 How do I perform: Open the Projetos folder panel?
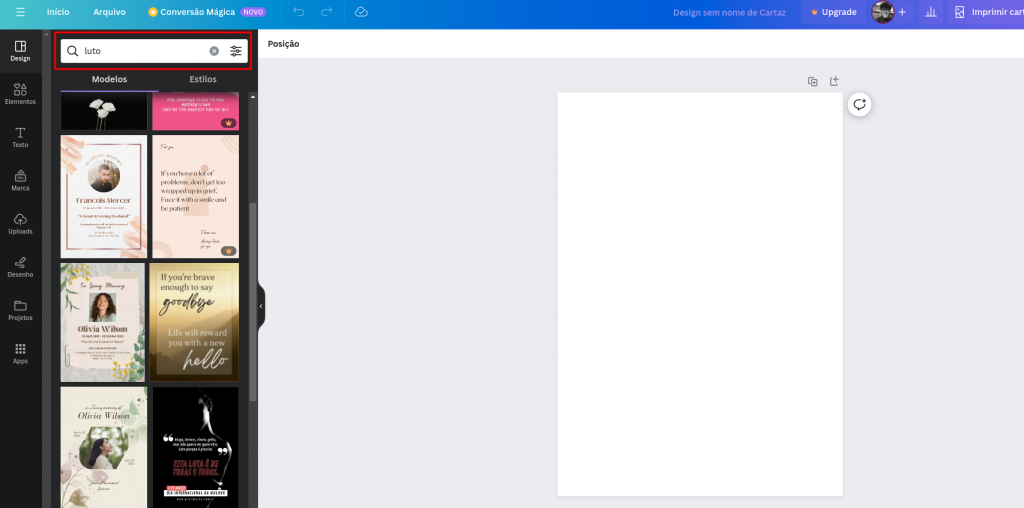tap(20, 309)
